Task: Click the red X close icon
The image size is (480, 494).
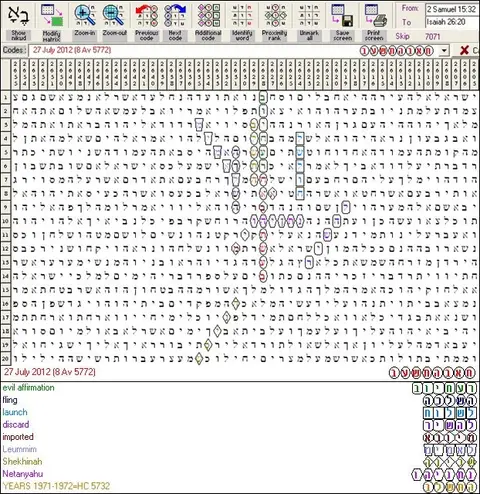Action: (464, 50)
